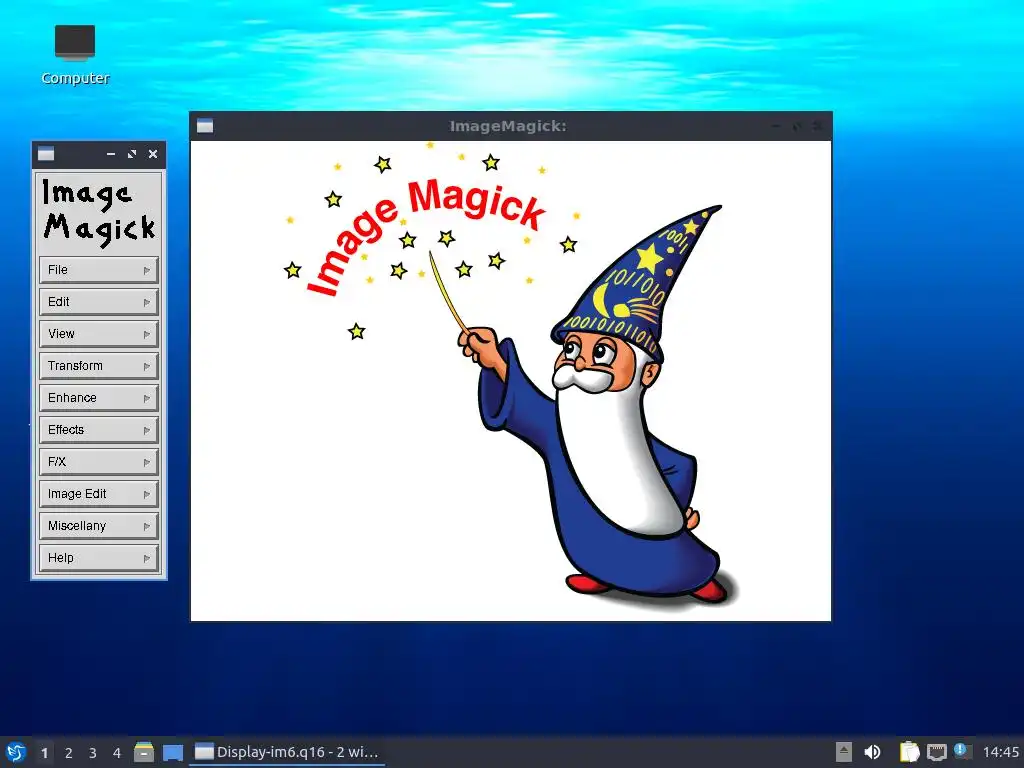
Task: Click the image window's title bar icon
Action: click(x=205, y=126)
